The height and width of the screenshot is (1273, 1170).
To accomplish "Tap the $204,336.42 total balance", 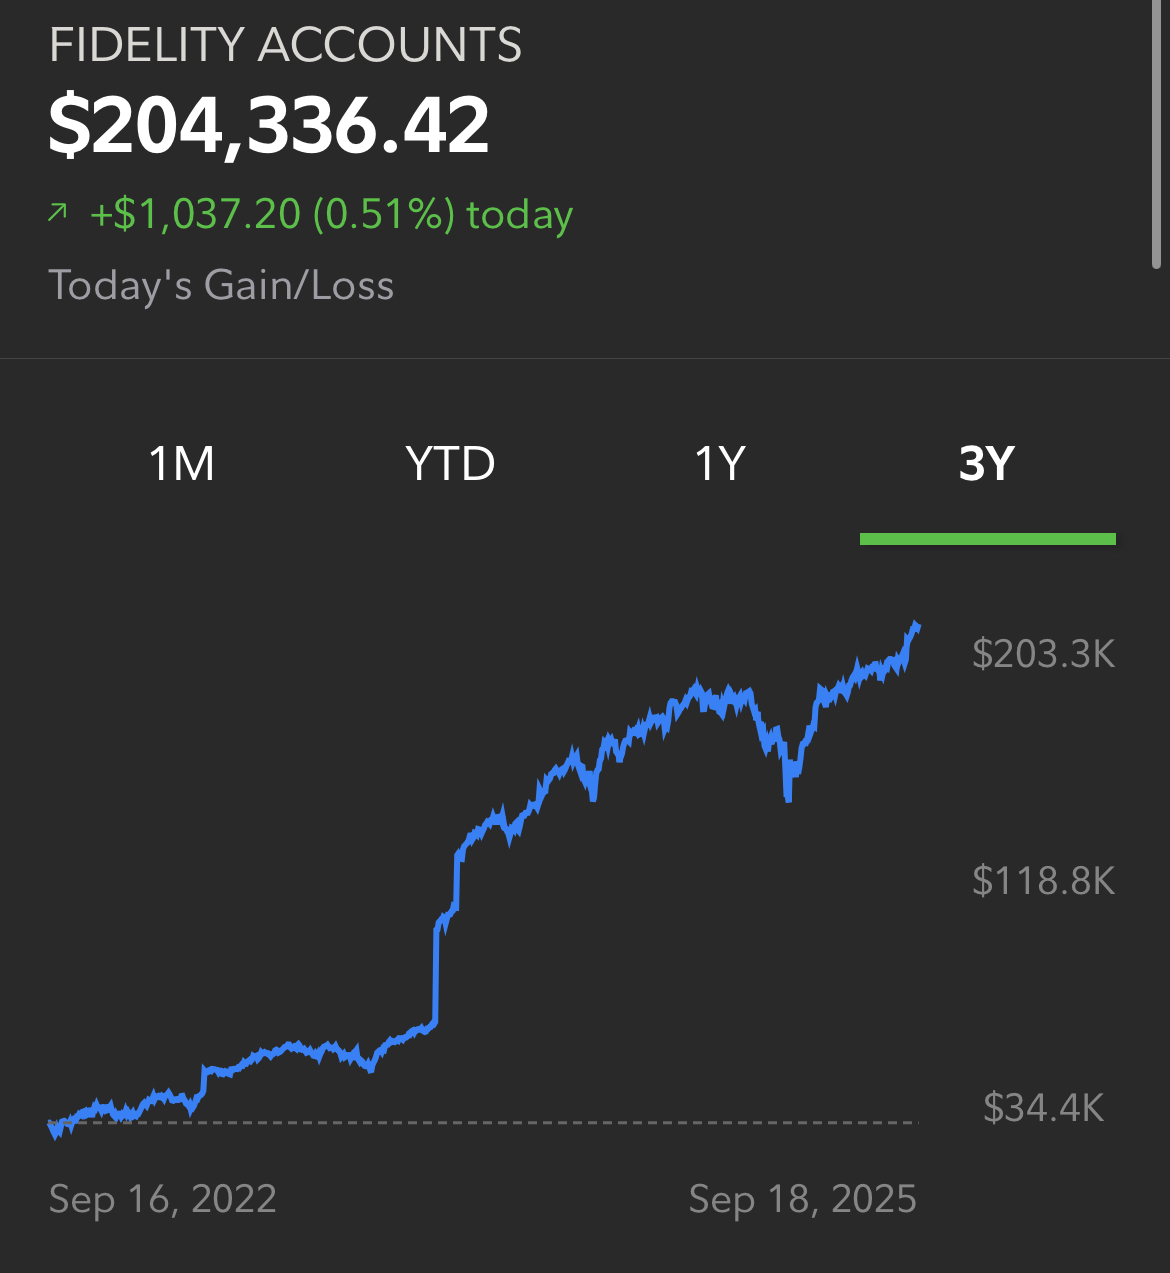I will [x=269, y=126].
